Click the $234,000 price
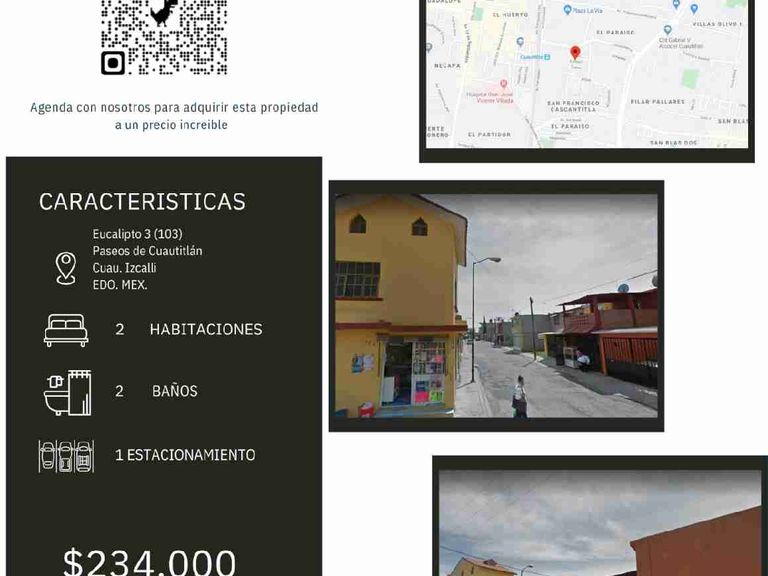Image resolution: width=768 pixels, height=576 pixels. click(150, 562)
